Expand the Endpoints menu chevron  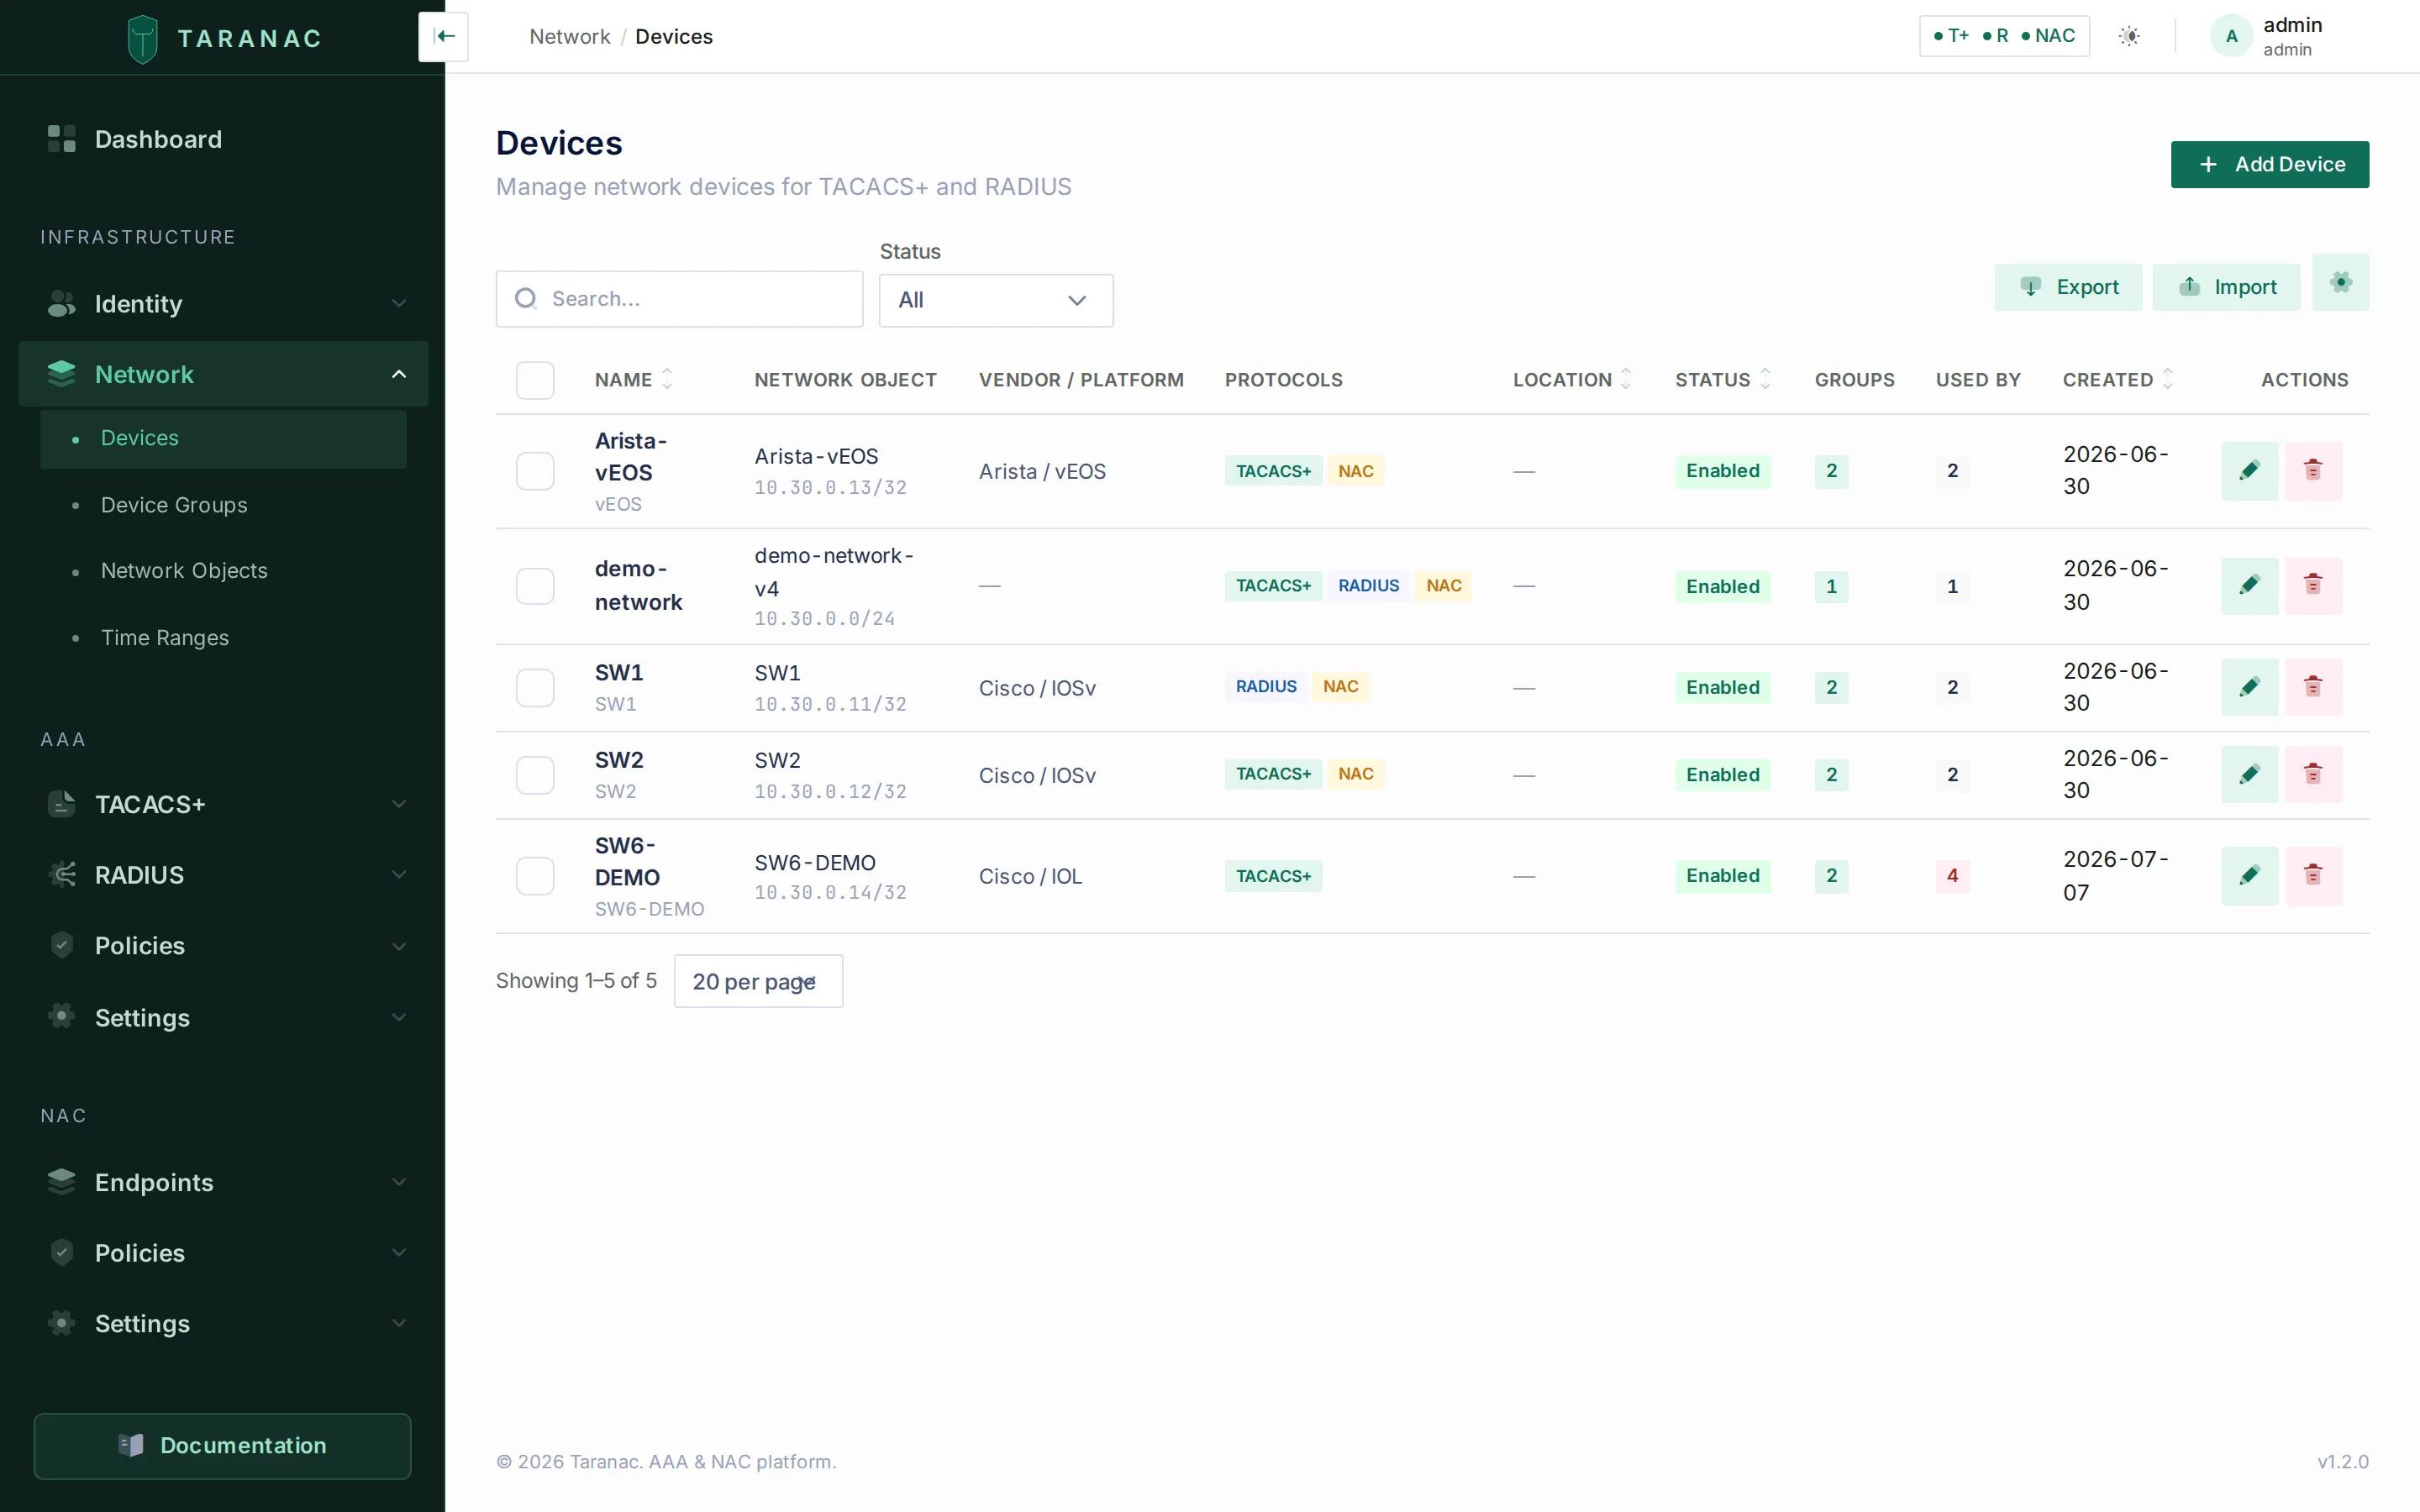pyautogui.click(x=399, y=1182)
